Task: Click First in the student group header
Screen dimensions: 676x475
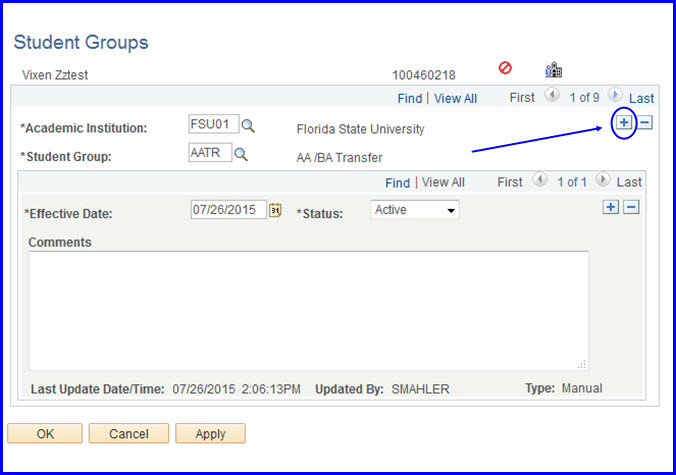Action: point(522,98)
